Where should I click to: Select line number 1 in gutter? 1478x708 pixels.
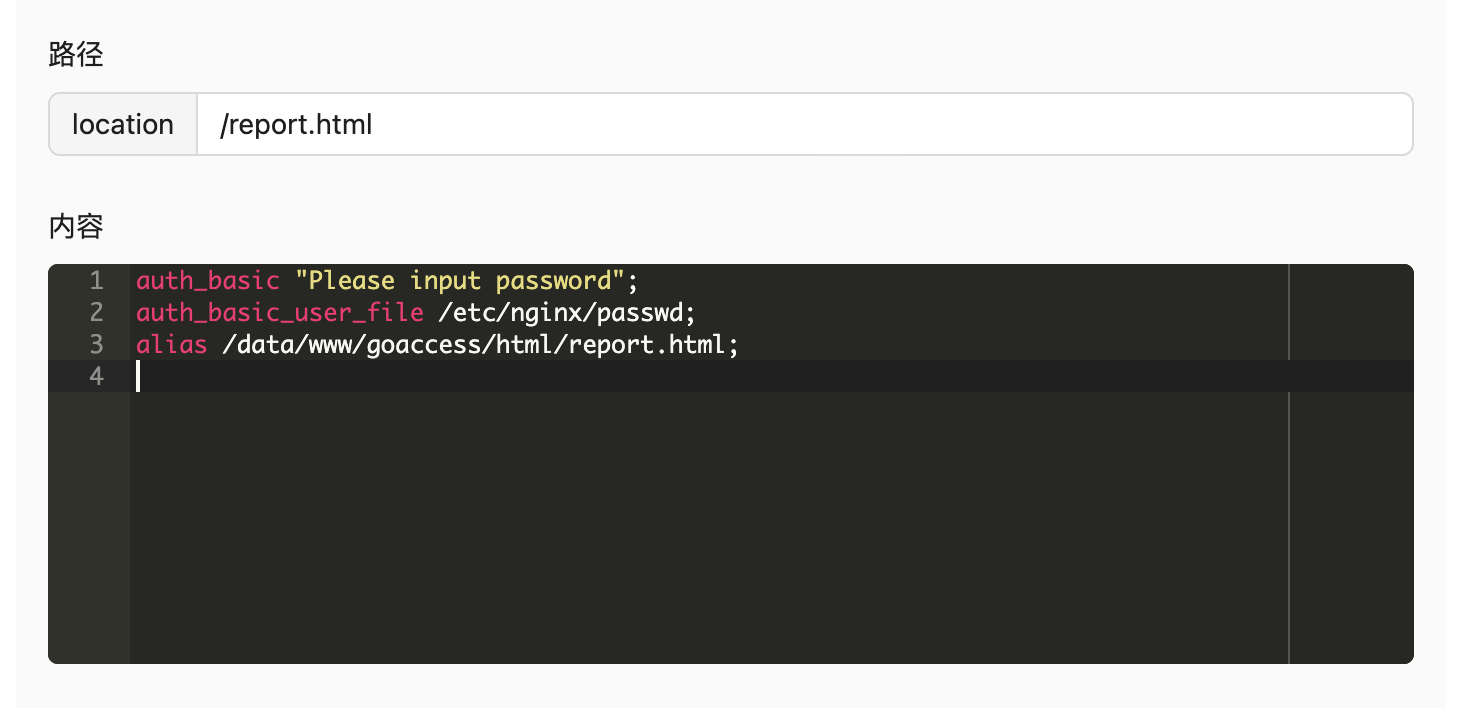pos(96,280)
